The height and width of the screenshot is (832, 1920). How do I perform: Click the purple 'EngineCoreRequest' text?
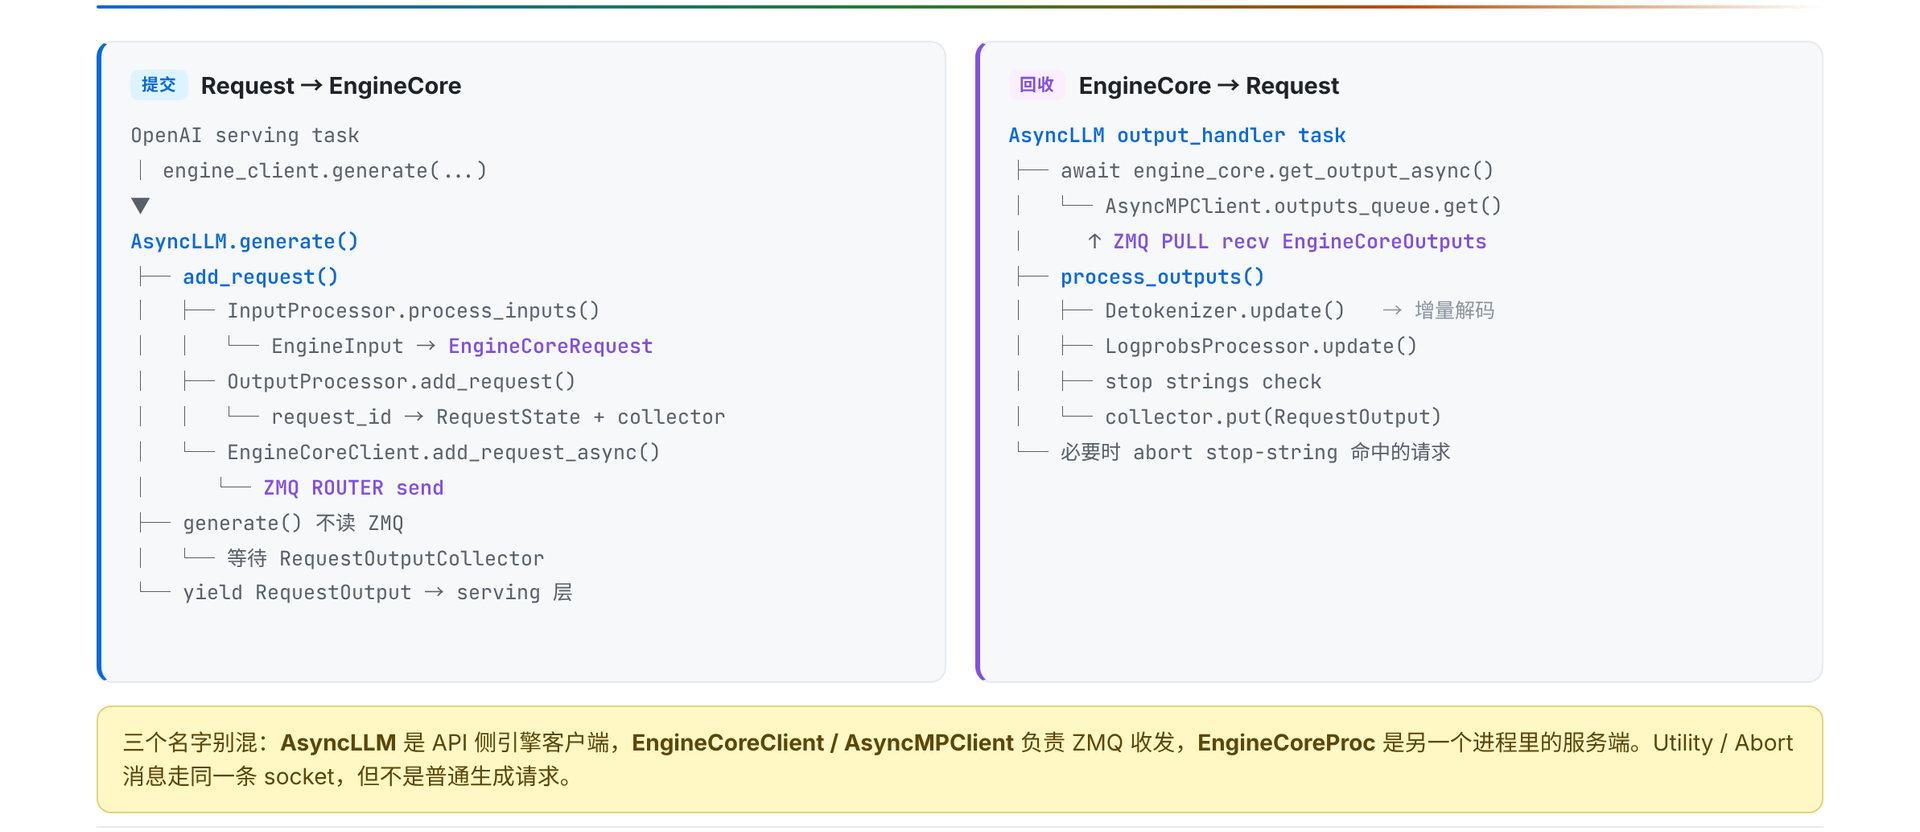pyautogui.click(x=550, y=346)
